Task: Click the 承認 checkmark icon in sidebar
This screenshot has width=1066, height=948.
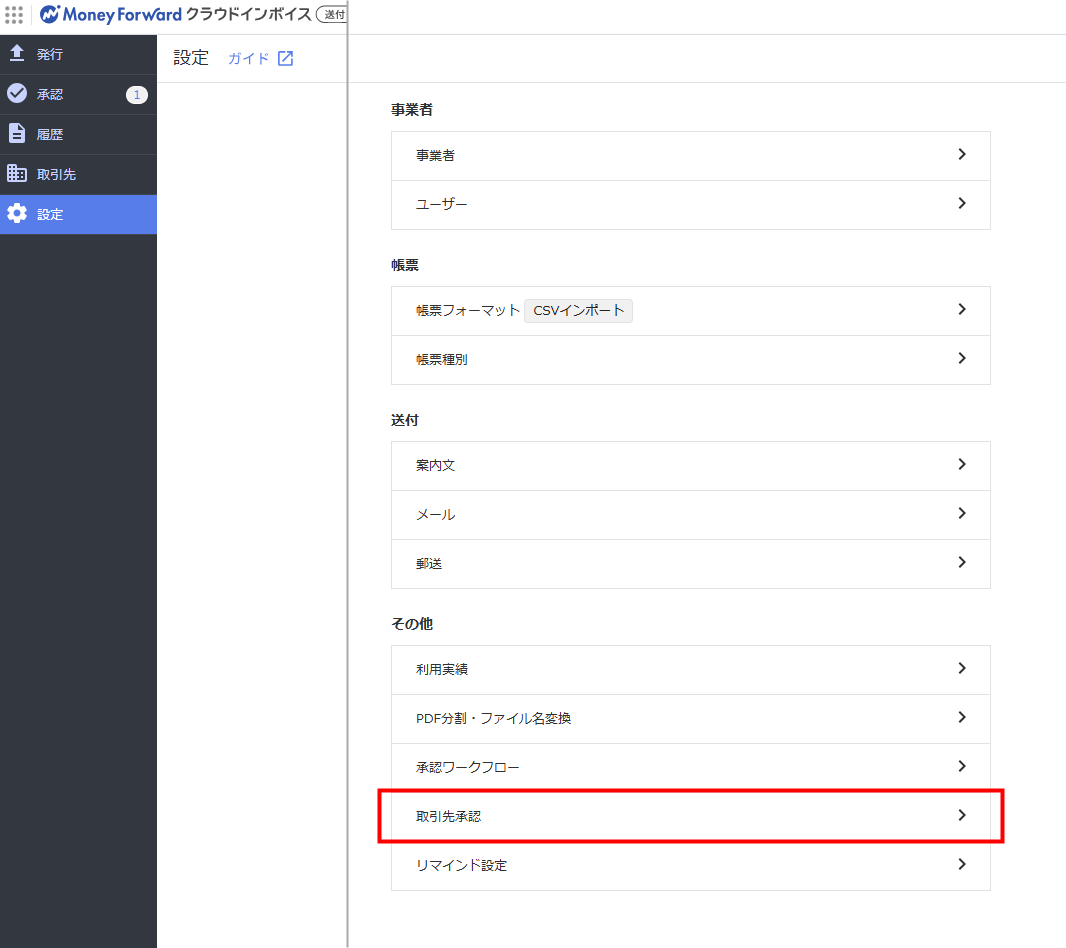Action: click(17, 94)
